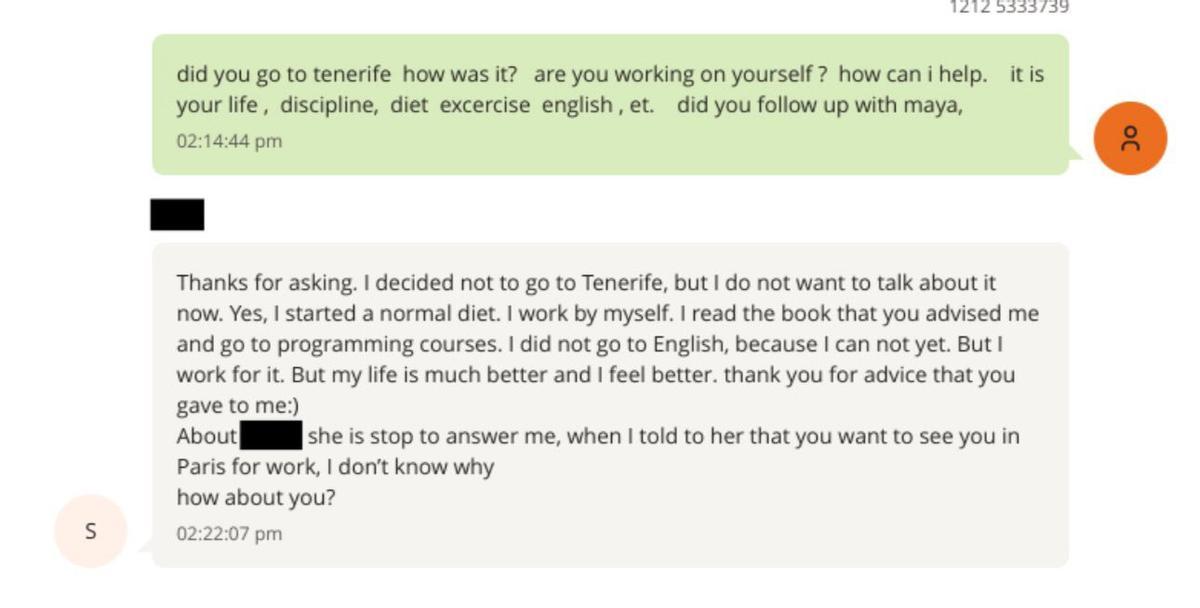Click the redacted name after "About"
The width and height of the screenshot is (1200, 608).
point(271,436)
